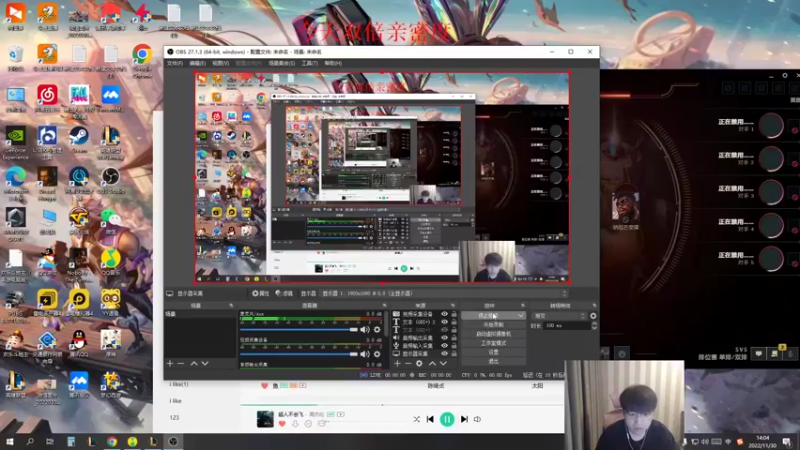Pop out the 控件 panel using its header icon
The image size is (800, 450).
coord(522,306)
